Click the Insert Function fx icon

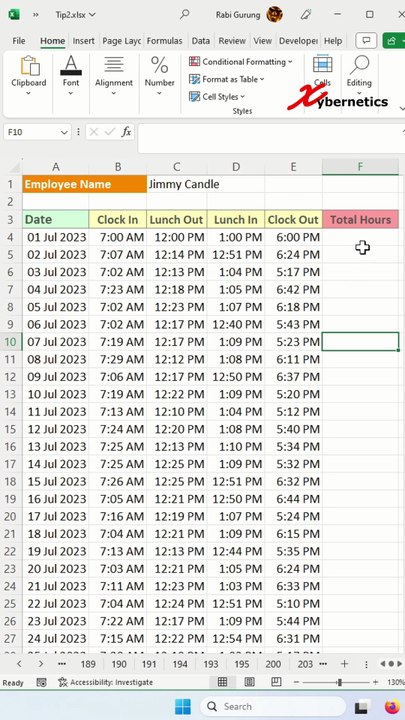(126, 132)
